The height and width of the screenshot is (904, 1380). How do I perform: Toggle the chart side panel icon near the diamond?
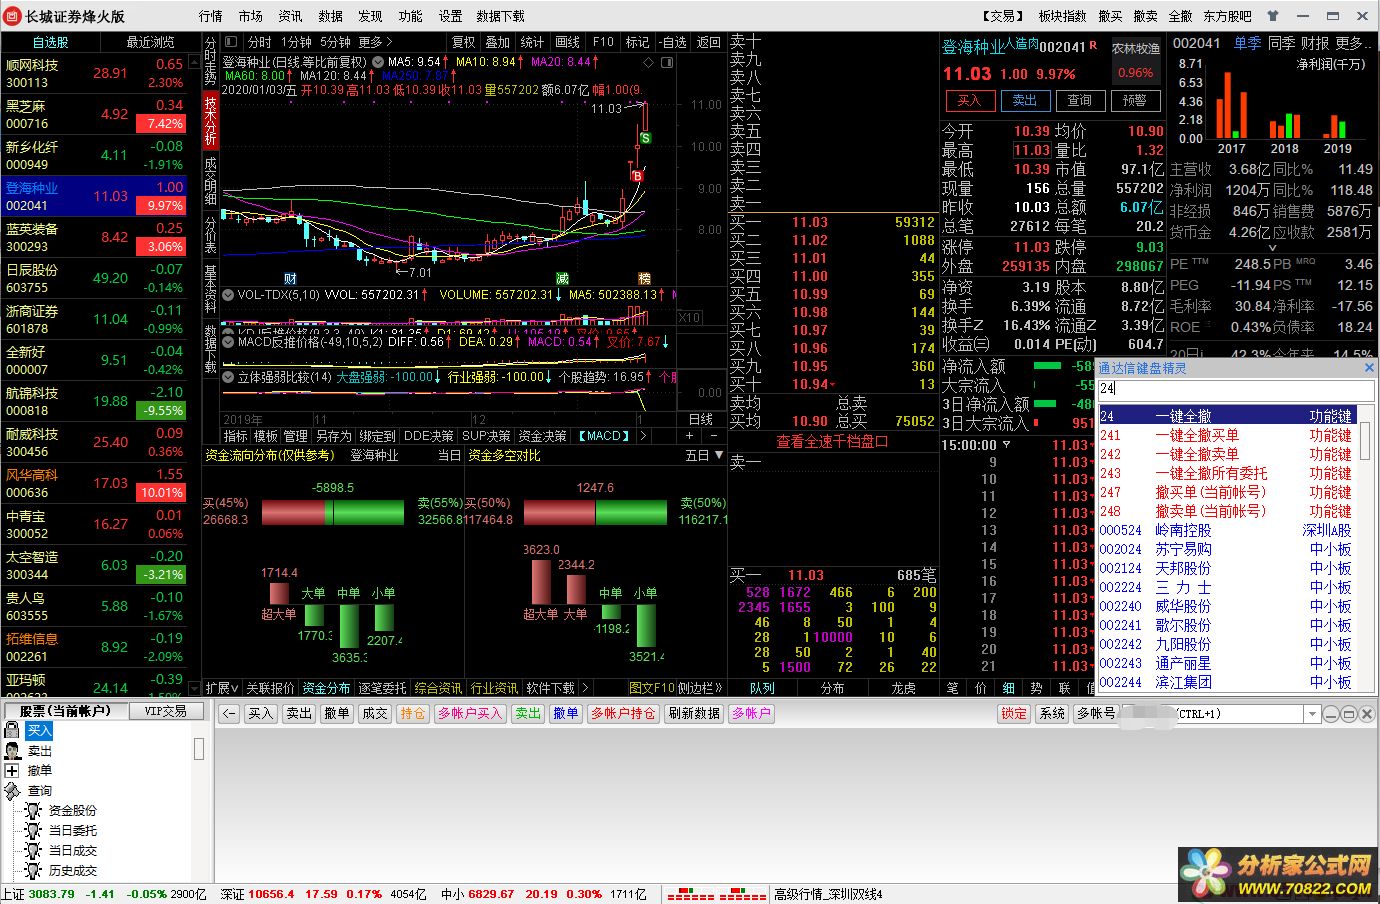coord(666,62)
